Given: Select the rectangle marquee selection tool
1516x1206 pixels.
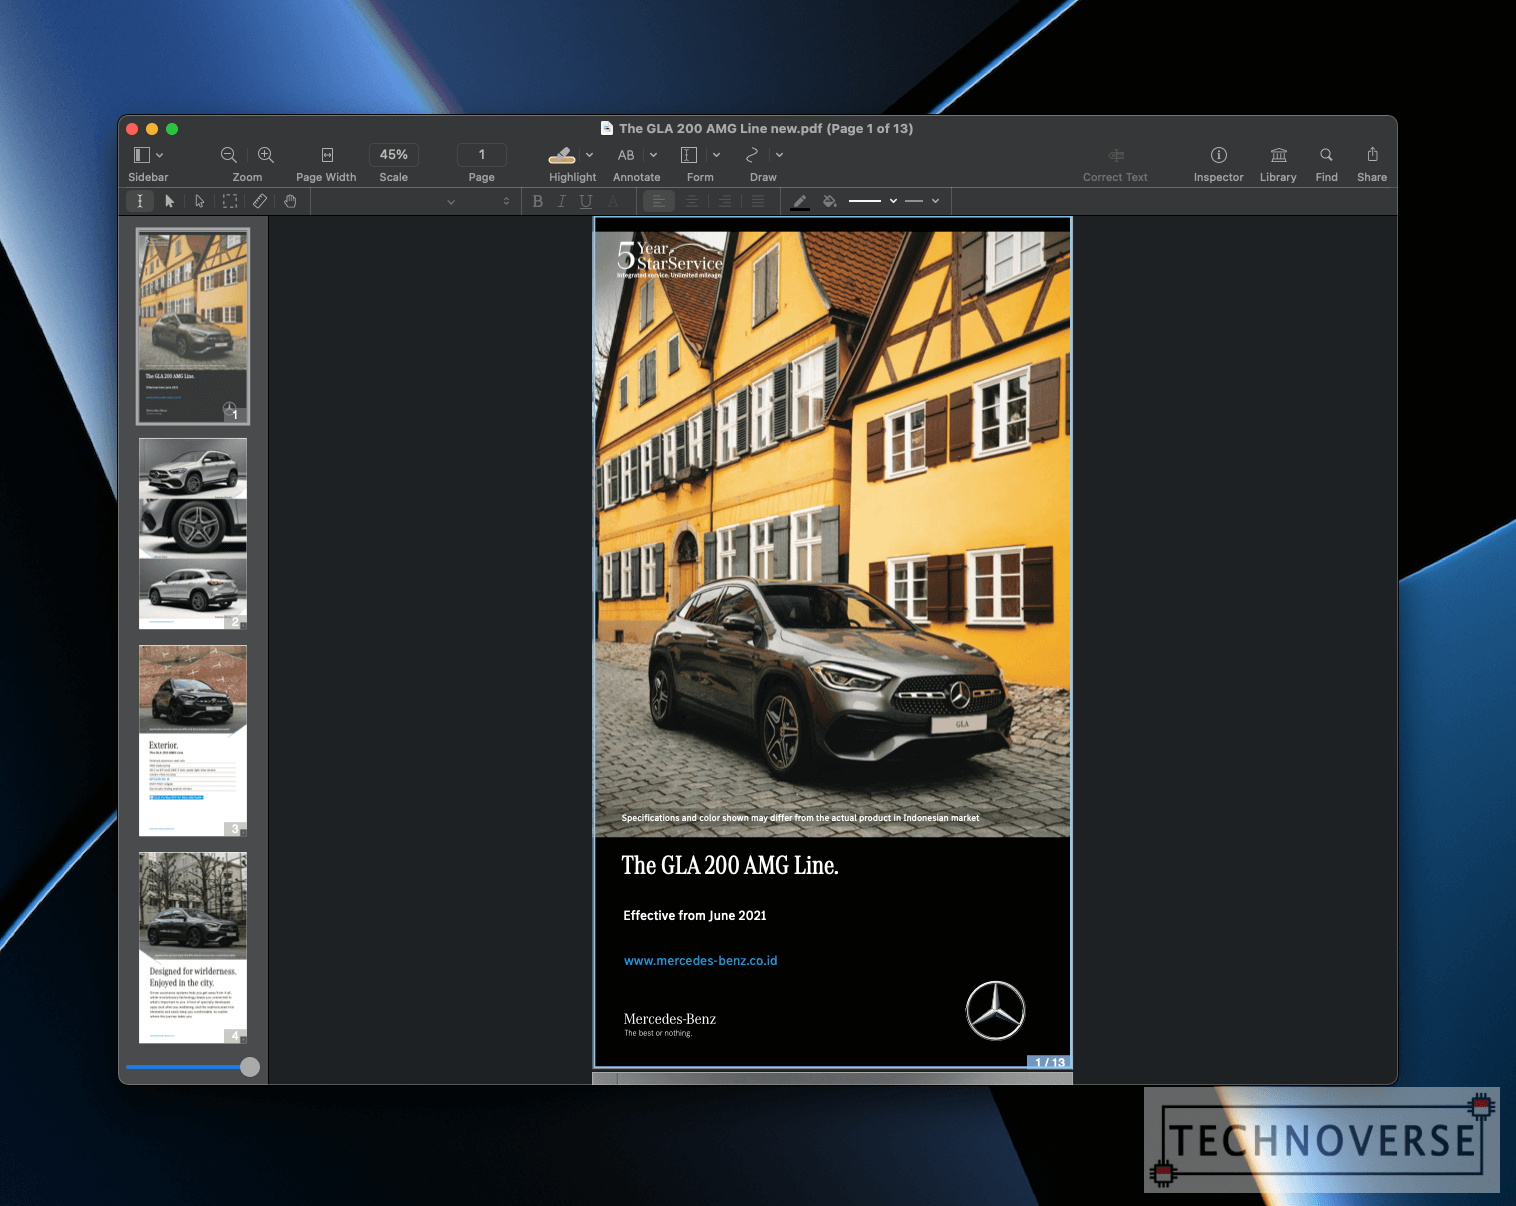Looking at the screenshot, I should (x=230, y=201).
